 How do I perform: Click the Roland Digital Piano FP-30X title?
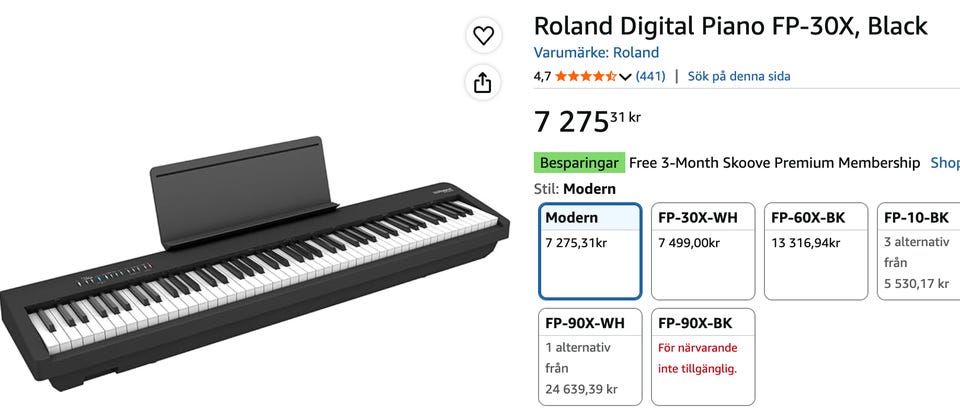[x=730, y=26]
